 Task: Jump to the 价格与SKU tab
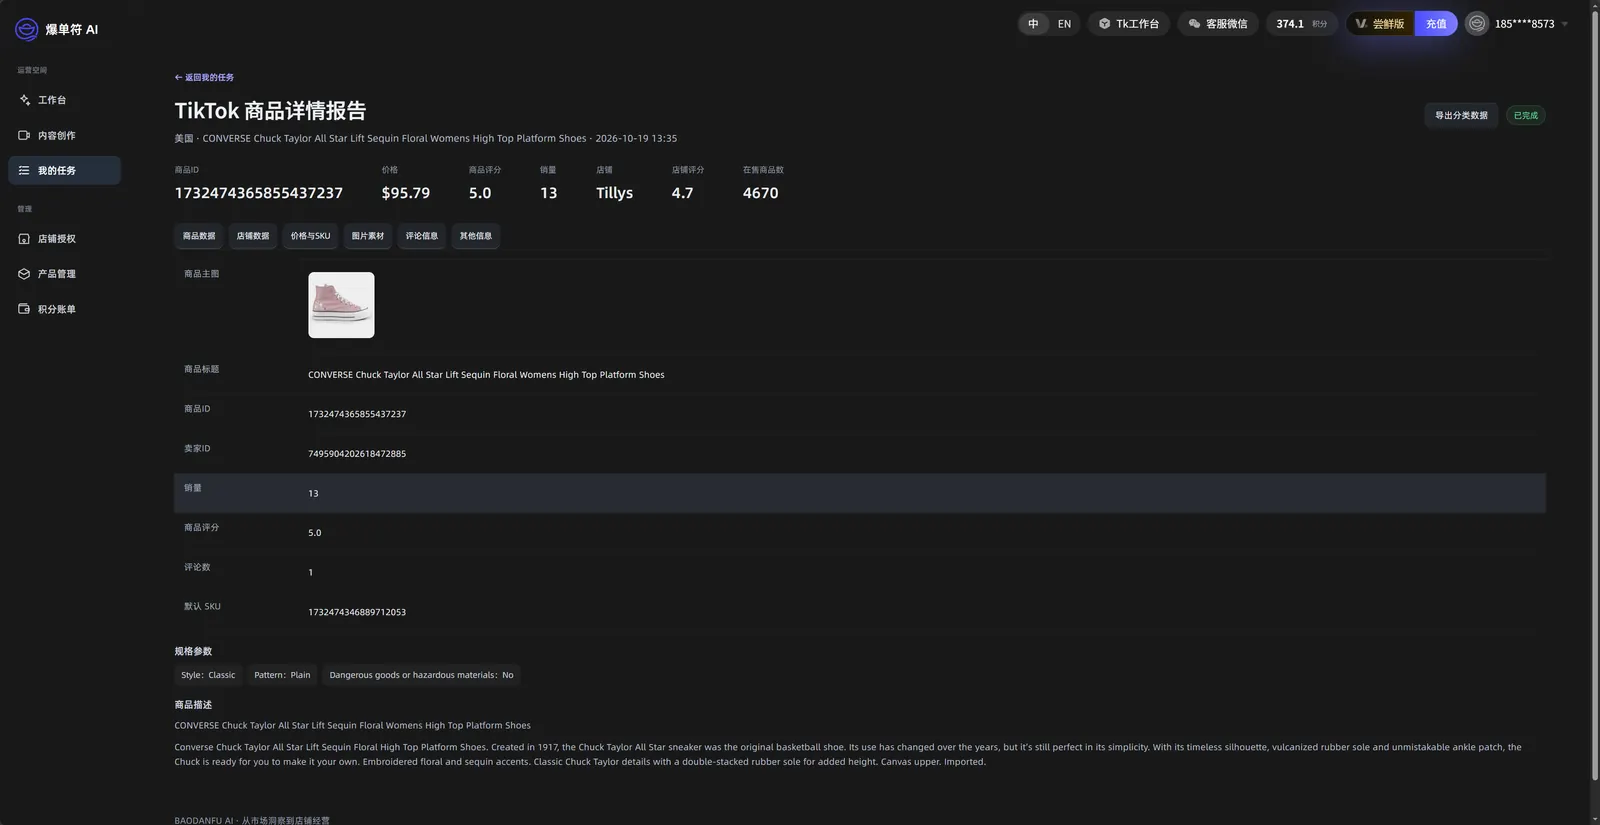pos(310,236)
